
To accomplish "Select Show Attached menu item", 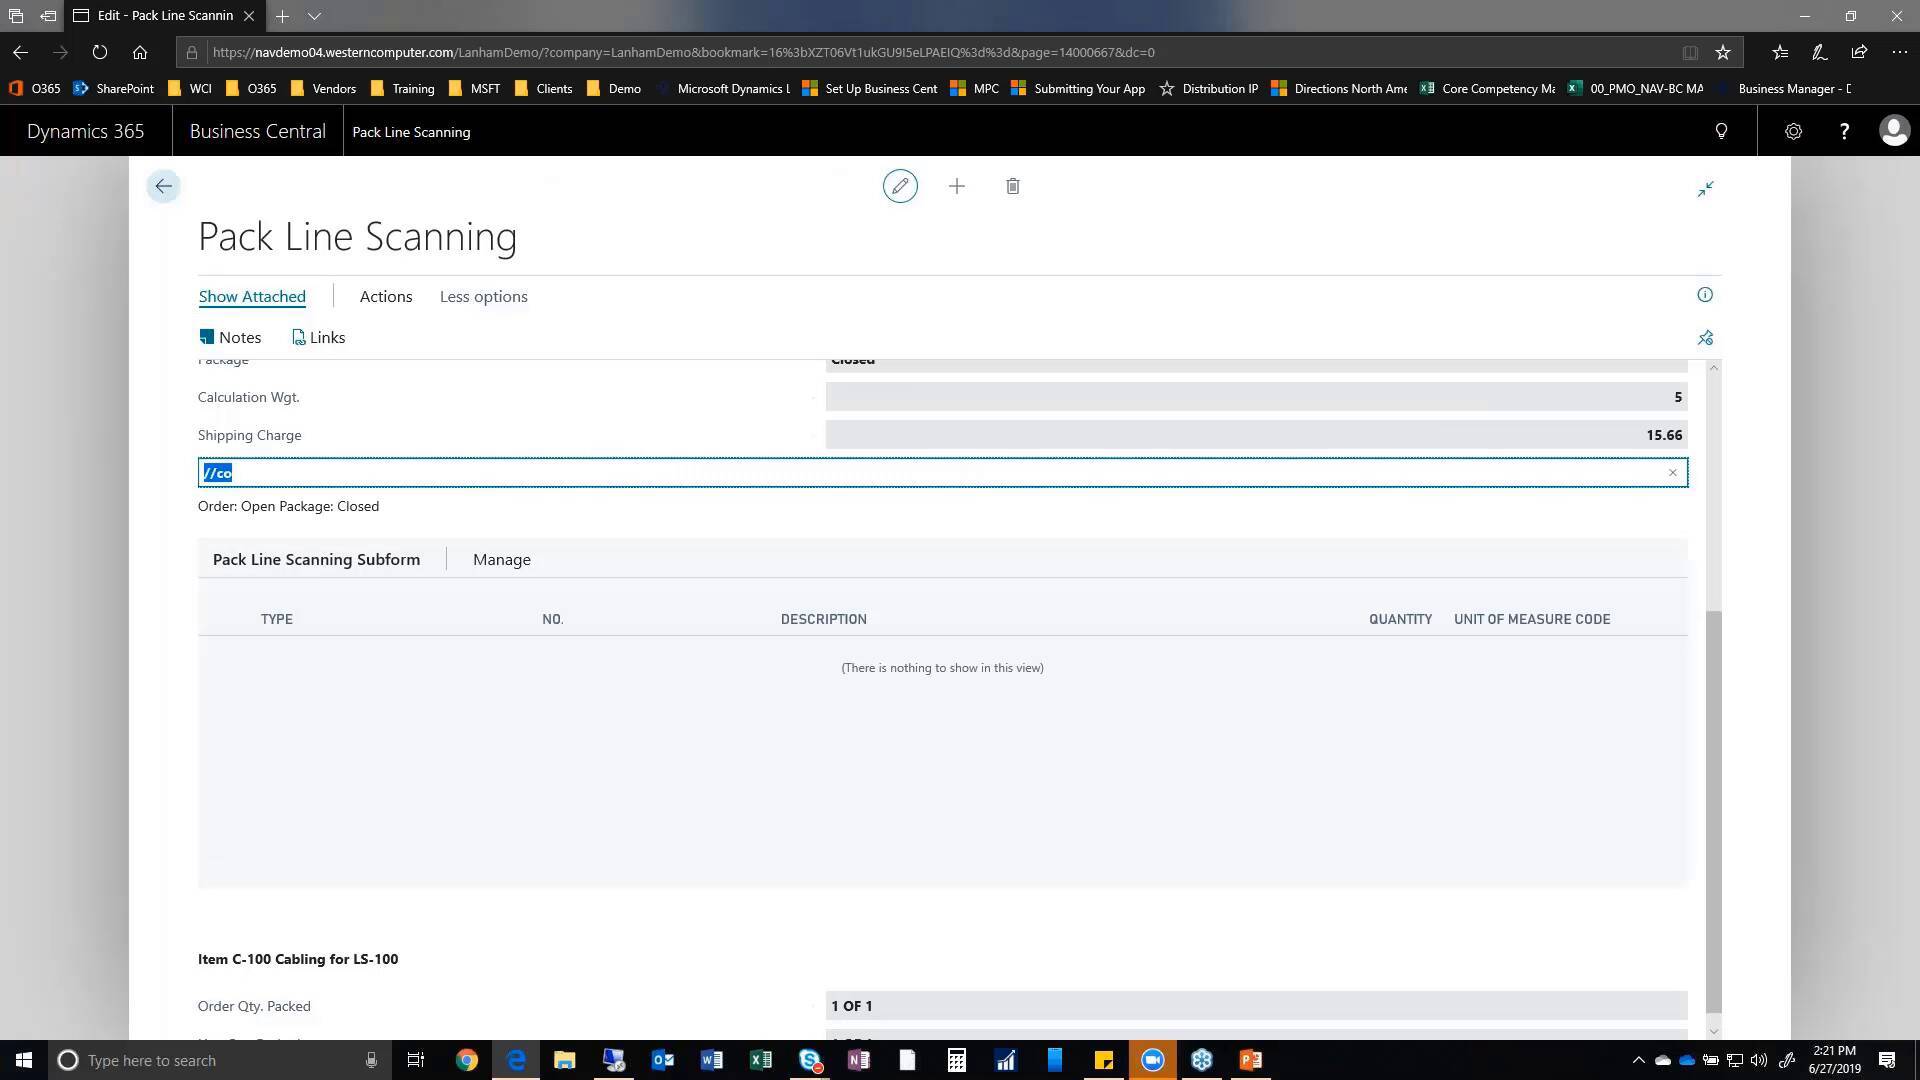I will pos(252,296).
